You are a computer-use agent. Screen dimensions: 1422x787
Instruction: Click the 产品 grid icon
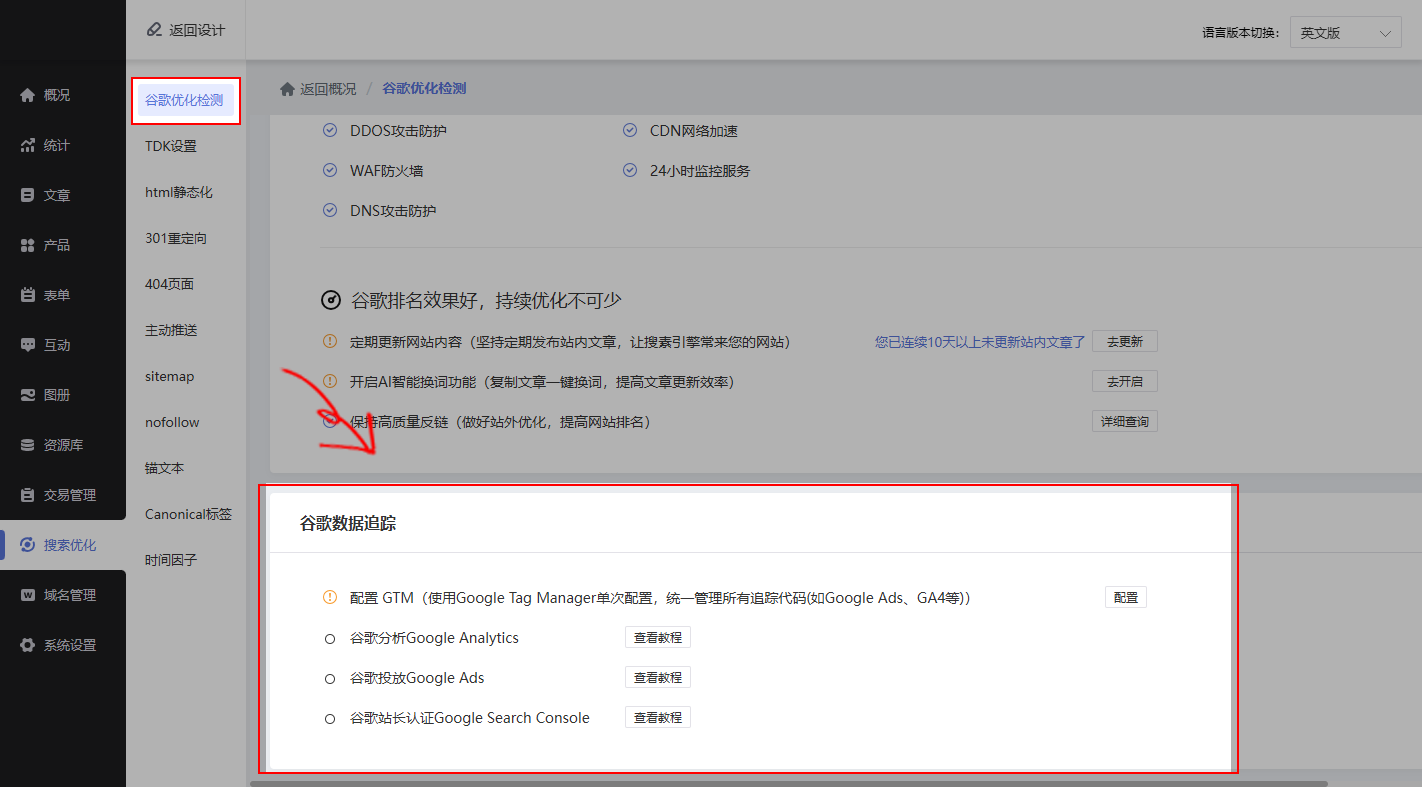(28, 245)
